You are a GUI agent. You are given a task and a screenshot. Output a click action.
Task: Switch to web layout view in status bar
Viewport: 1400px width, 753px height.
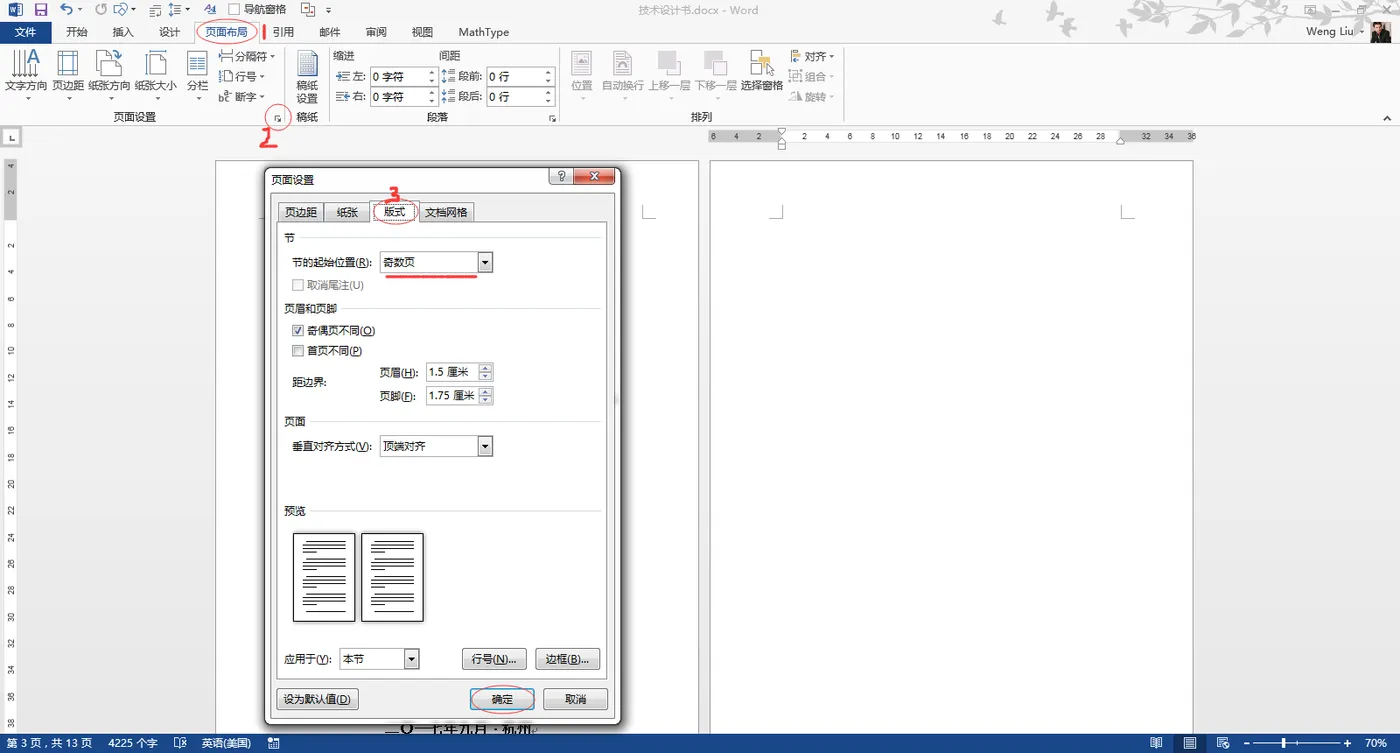(1223, 743)
